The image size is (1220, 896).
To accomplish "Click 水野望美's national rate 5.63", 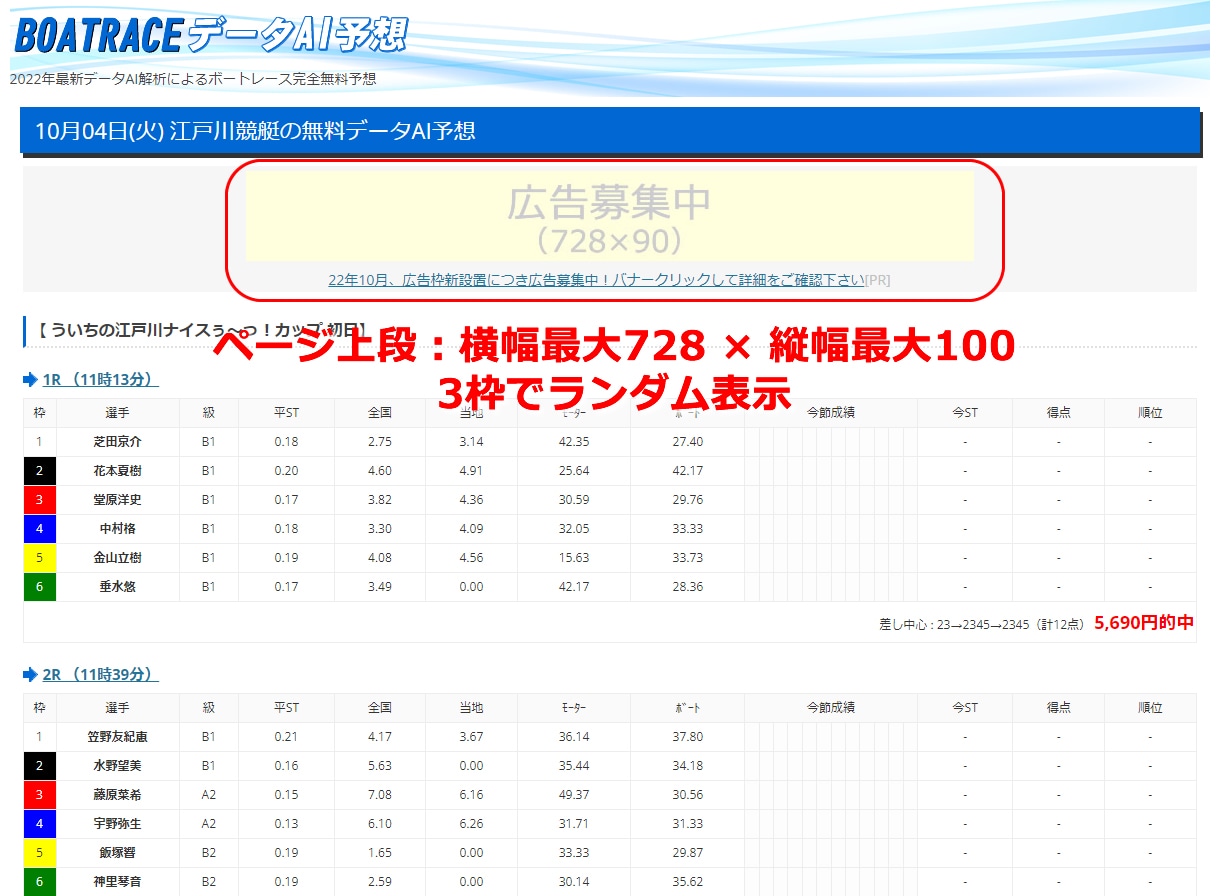I will point(379,765).
